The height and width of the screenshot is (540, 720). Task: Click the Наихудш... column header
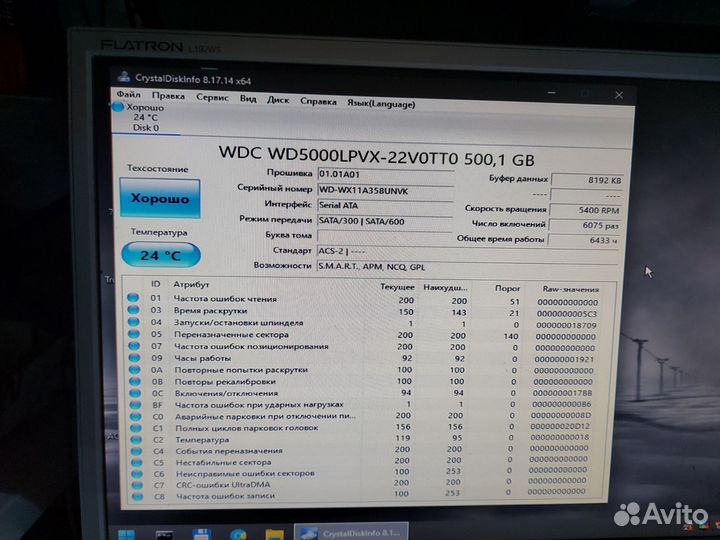445,288
